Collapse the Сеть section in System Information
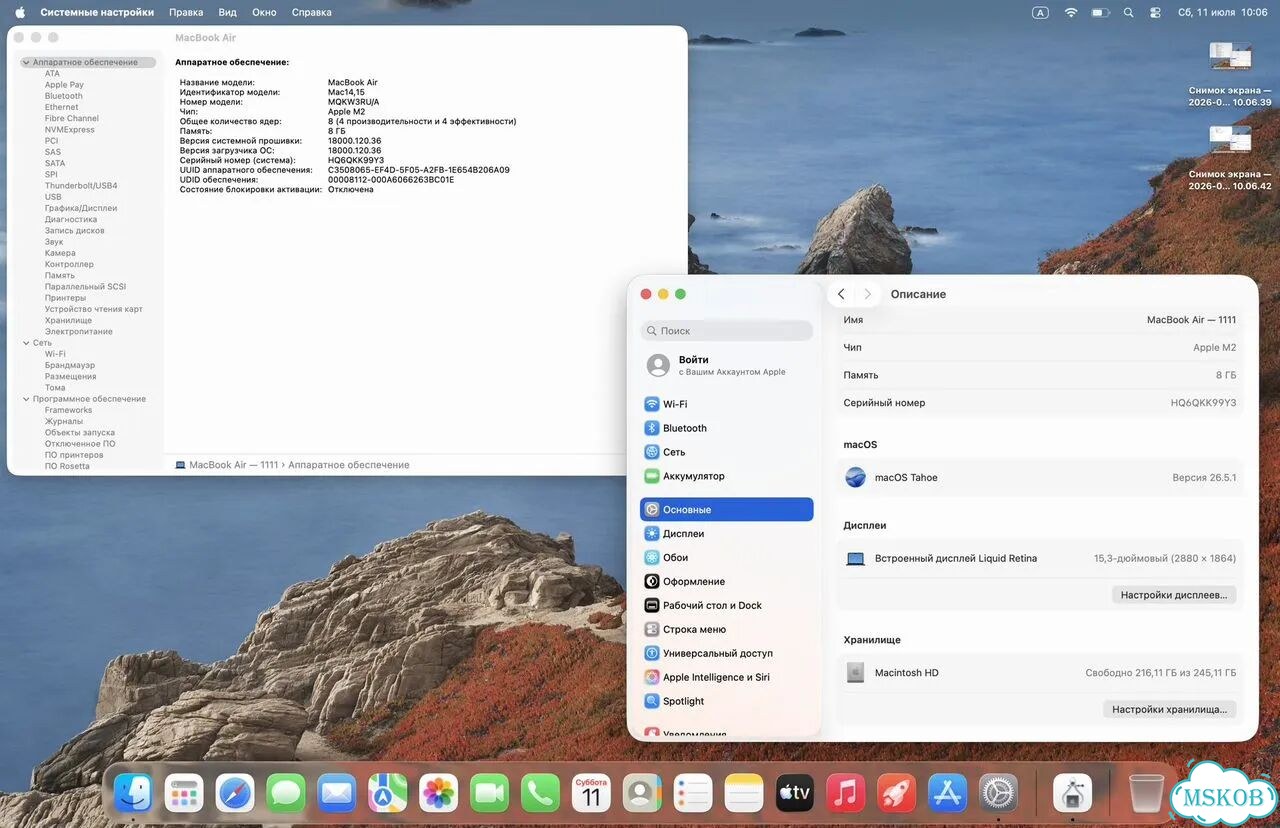This screenshot has height=828, width=1280. (26, 343)
